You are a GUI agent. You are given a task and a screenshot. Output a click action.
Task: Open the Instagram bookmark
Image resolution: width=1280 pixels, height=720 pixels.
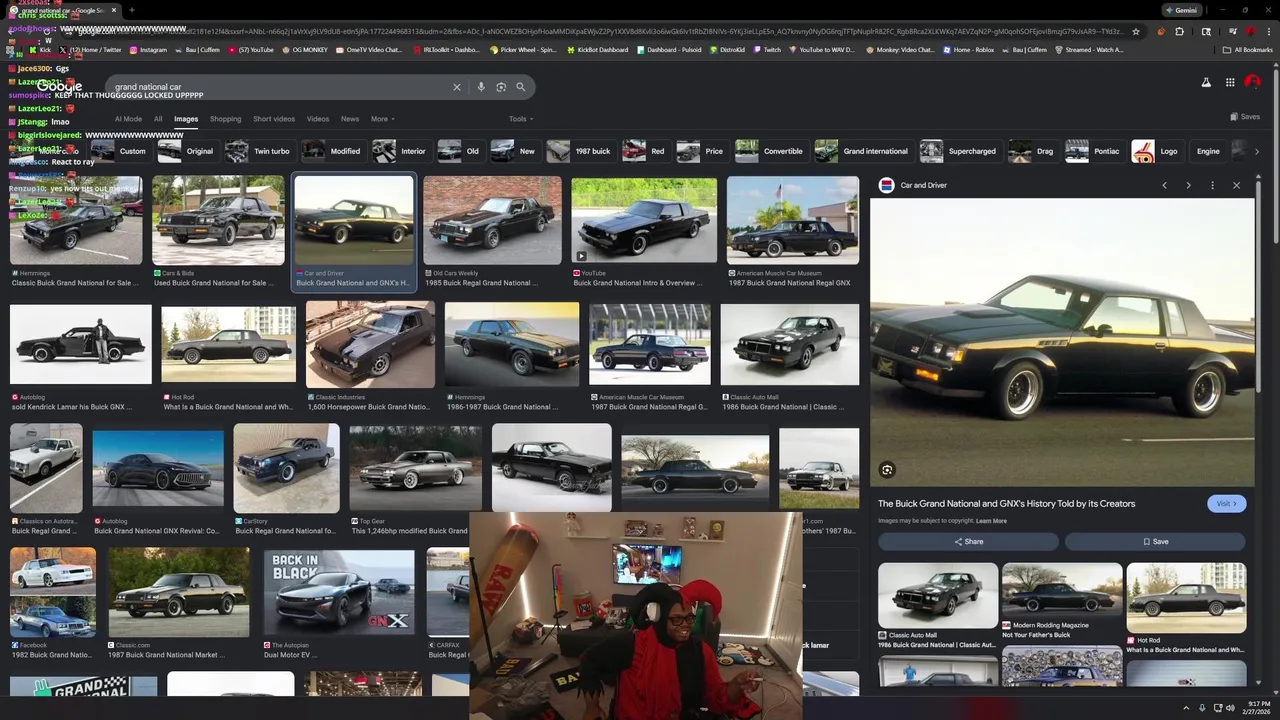pos(147,50)
